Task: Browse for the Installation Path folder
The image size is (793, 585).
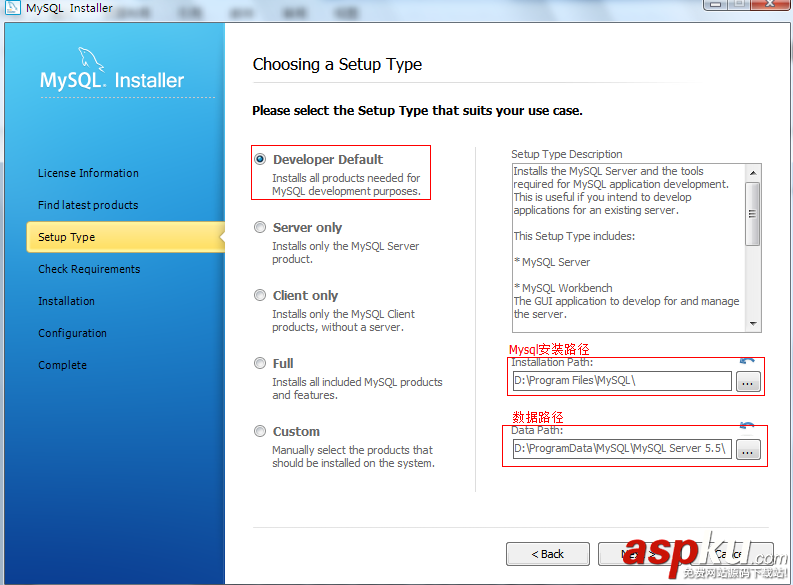Action: click(748, 382)
